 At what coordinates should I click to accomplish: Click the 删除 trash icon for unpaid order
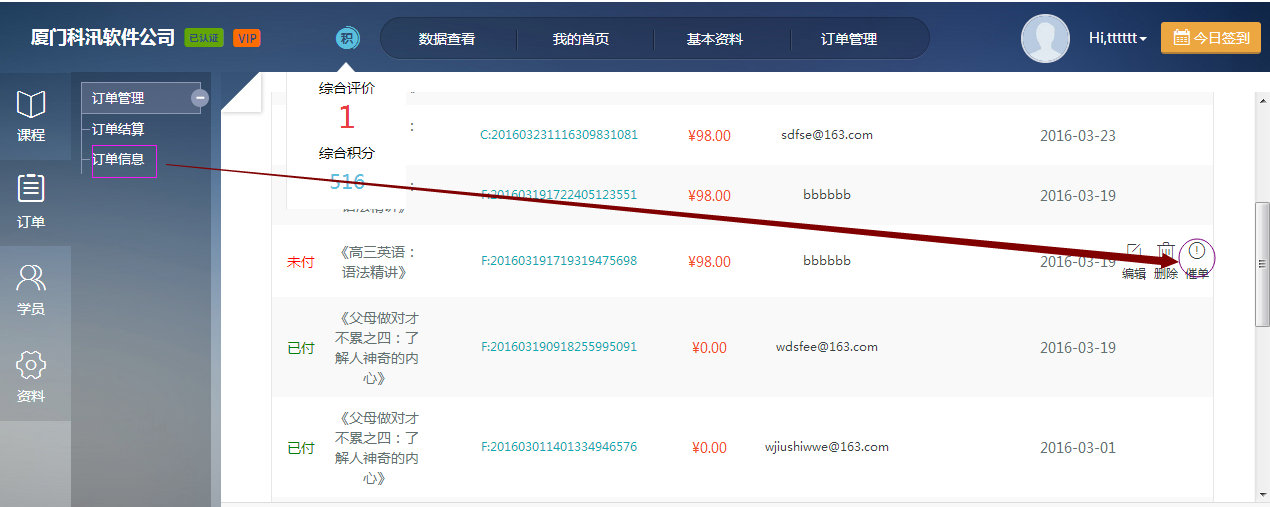[1166, 251]
